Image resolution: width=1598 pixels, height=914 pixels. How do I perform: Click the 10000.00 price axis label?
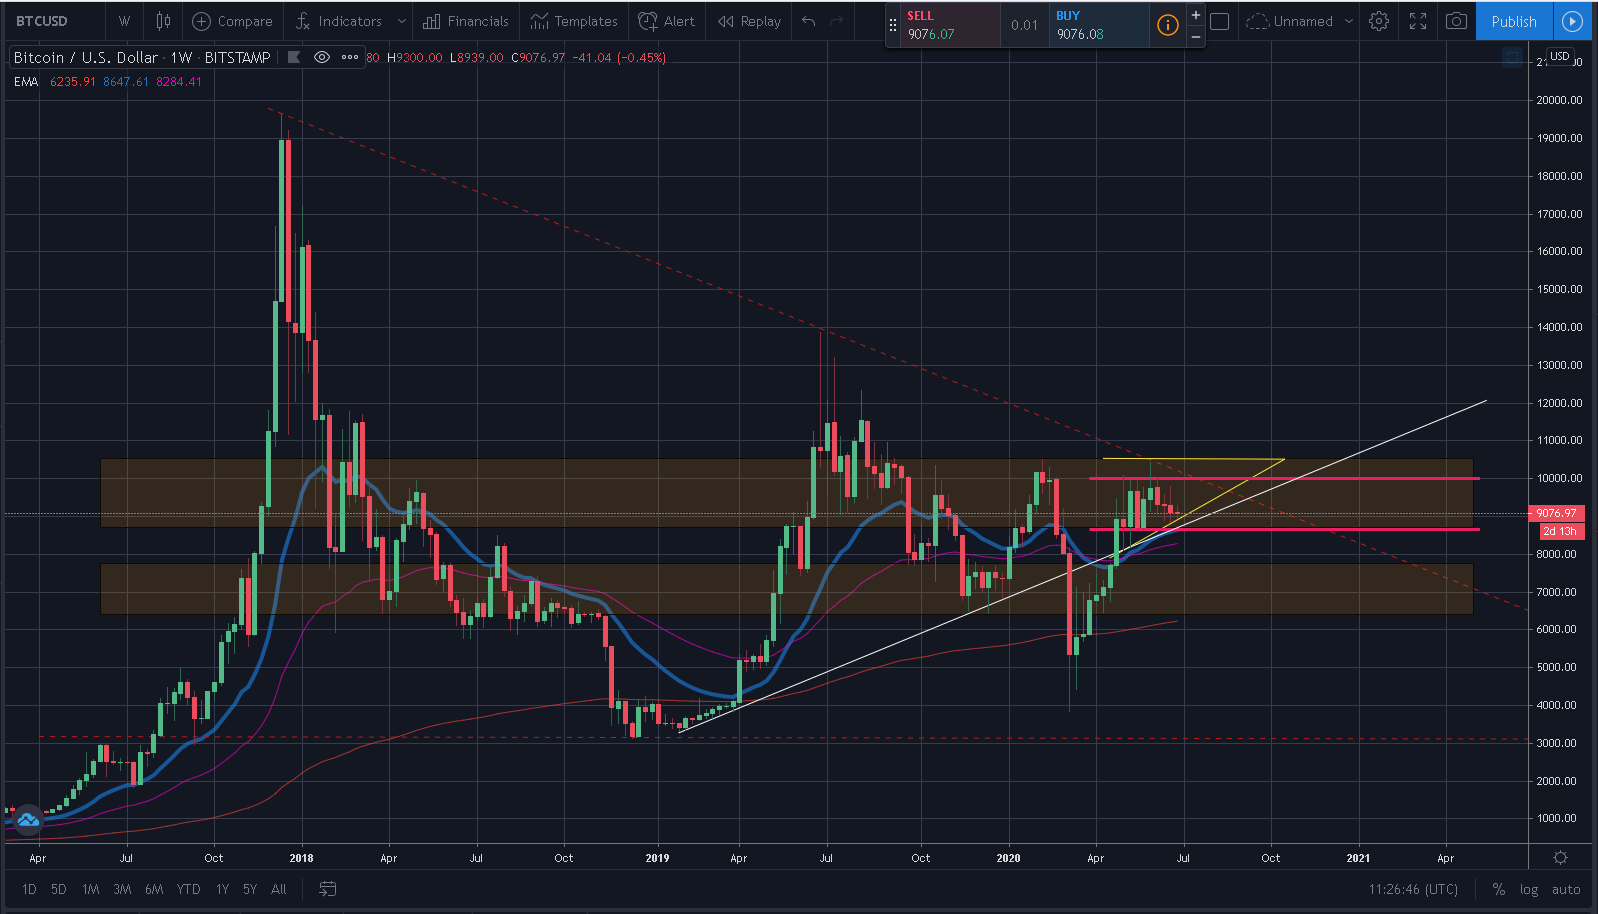pos(1560,478)
